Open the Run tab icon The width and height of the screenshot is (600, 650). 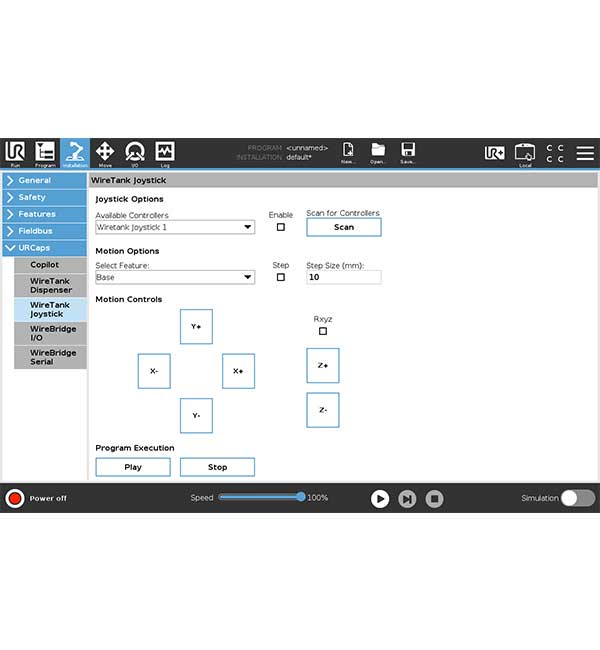click(15, 153)
